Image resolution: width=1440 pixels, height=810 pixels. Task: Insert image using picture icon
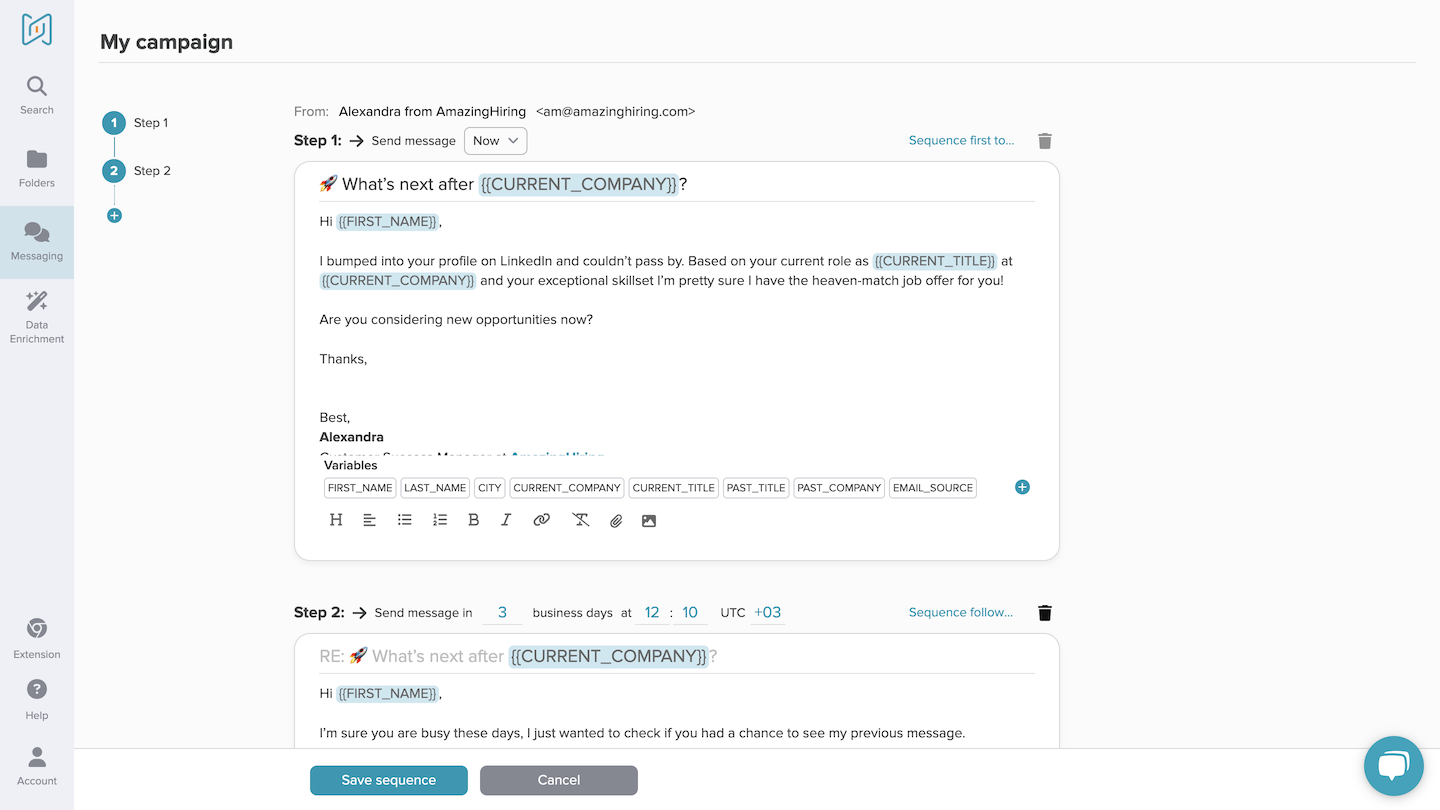(x=649, y=521)
